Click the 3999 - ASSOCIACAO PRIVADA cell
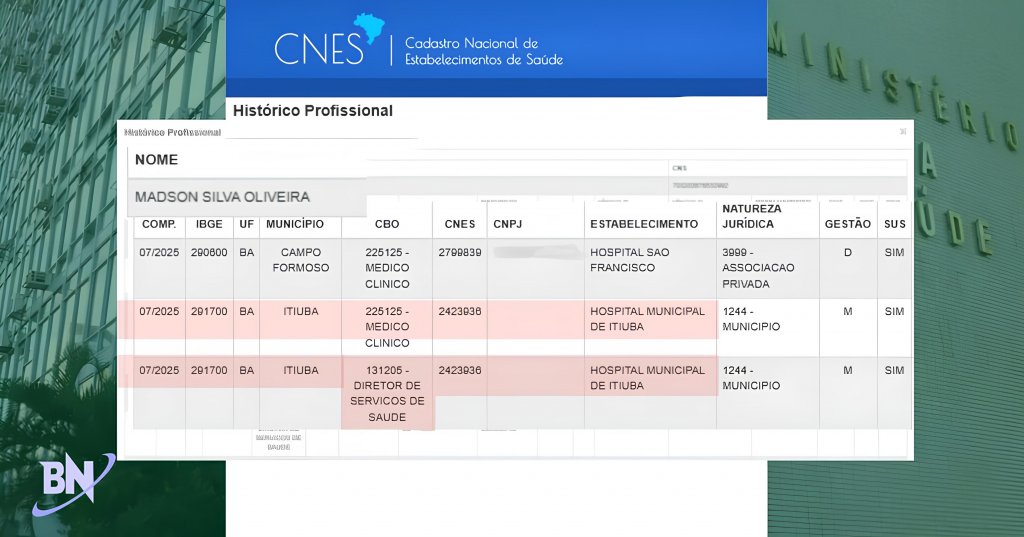 point(757,268)
